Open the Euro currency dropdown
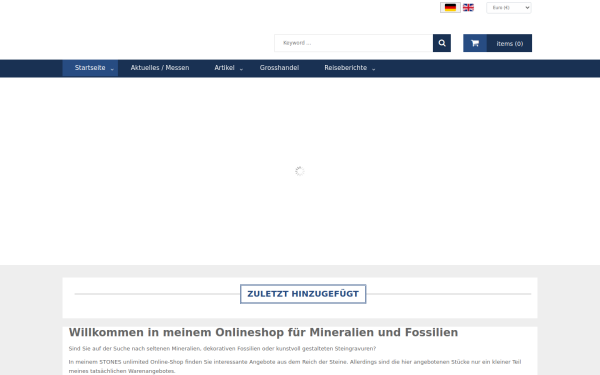 click(x=509, y=8)
